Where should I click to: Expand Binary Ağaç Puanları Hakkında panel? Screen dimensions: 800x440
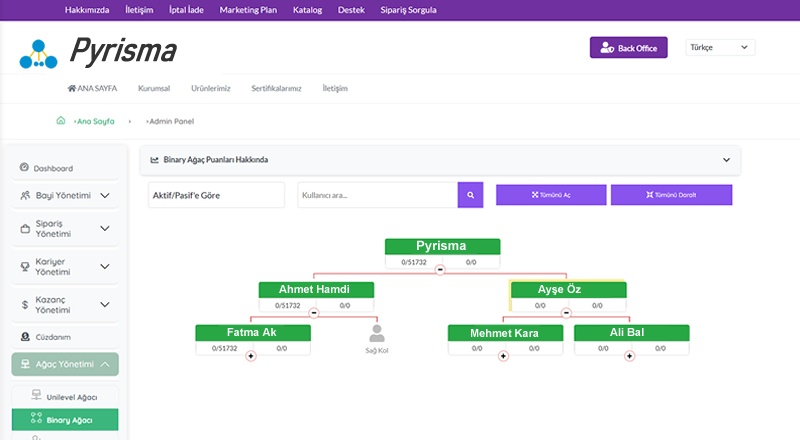pyautogui.click(x=726, y=159)
